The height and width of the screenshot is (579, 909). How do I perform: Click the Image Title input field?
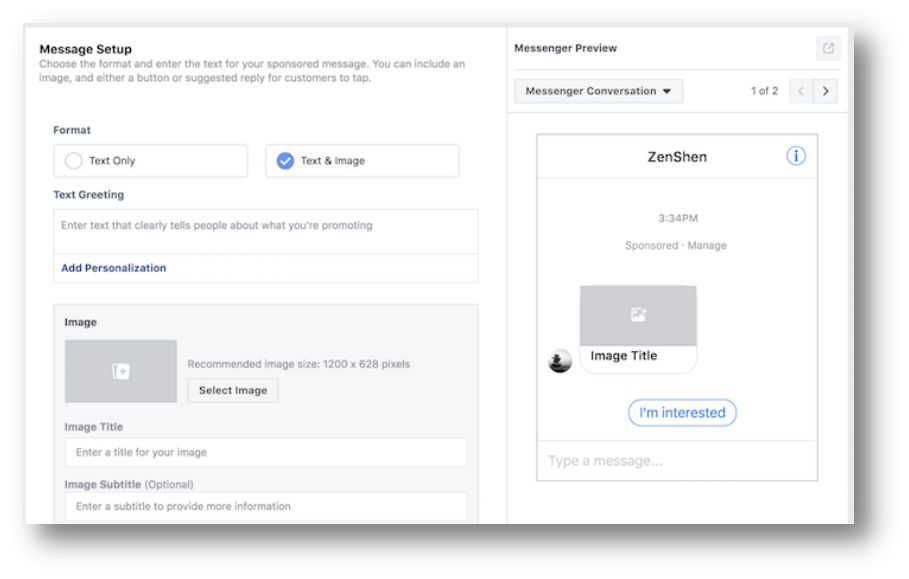[266, 452]
